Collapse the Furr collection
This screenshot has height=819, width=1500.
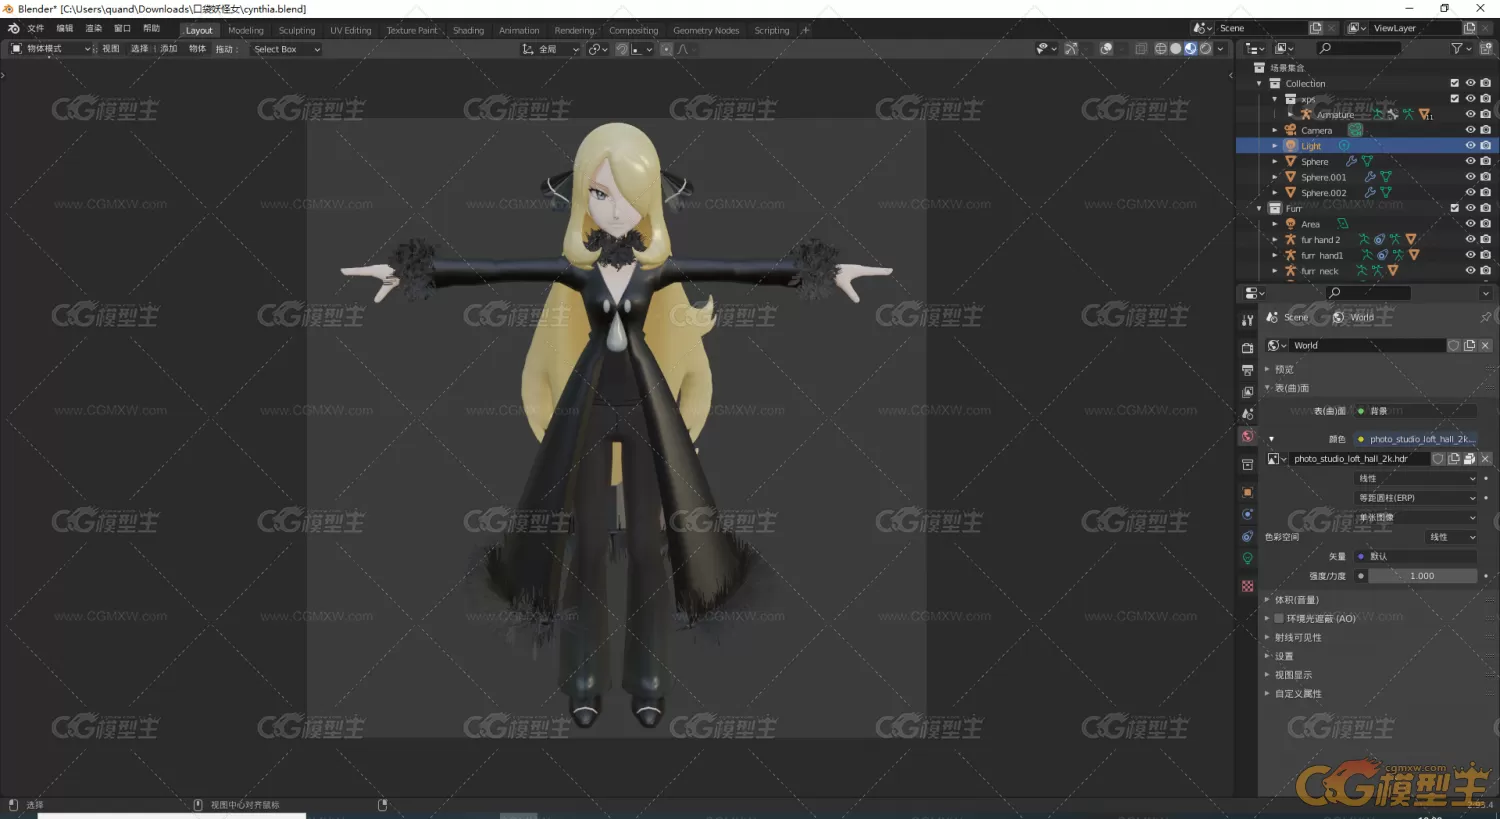1260,208
